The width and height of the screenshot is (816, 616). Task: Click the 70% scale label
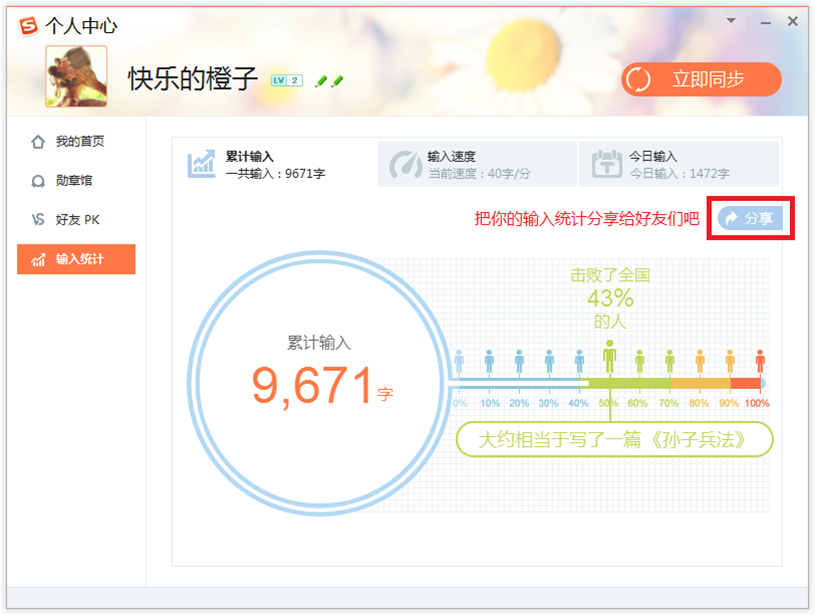[x=669, y=403]
